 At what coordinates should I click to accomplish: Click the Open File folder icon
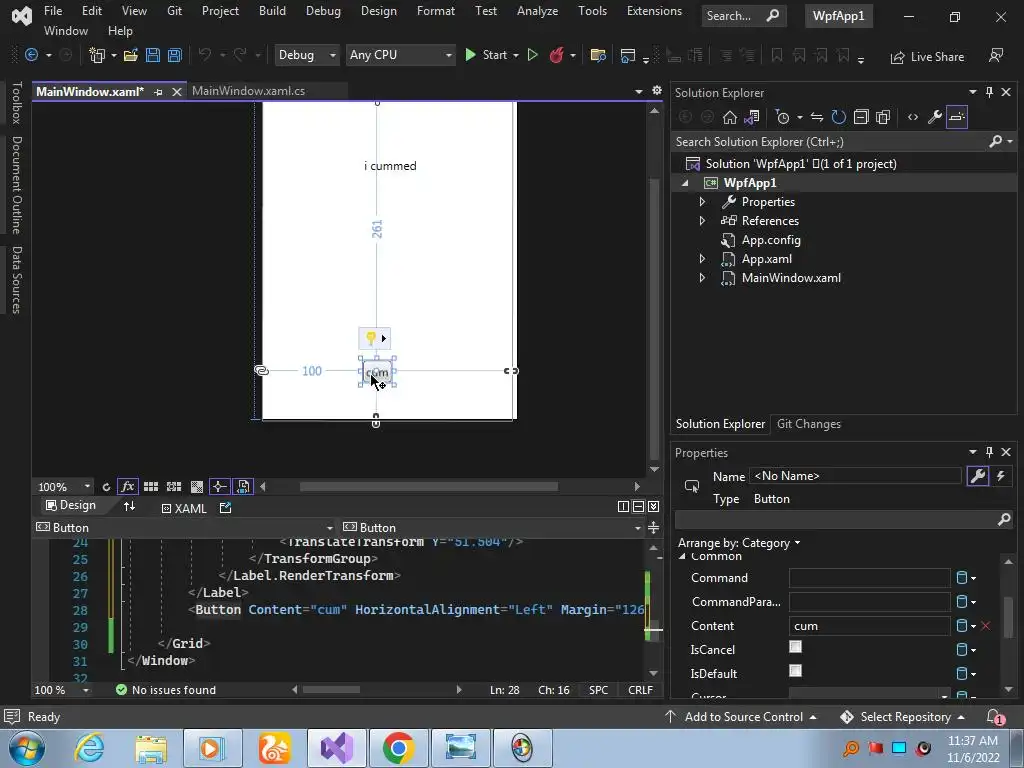pos(131,56)
